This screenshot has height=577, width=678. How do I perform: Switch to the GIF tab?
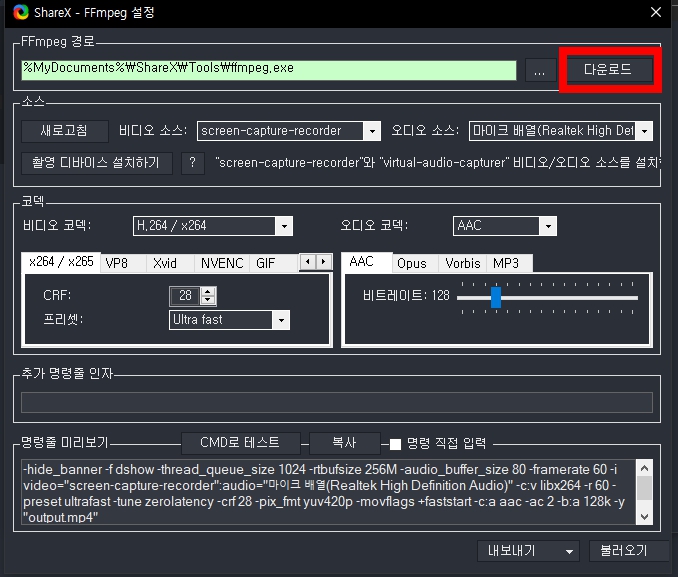273,263
